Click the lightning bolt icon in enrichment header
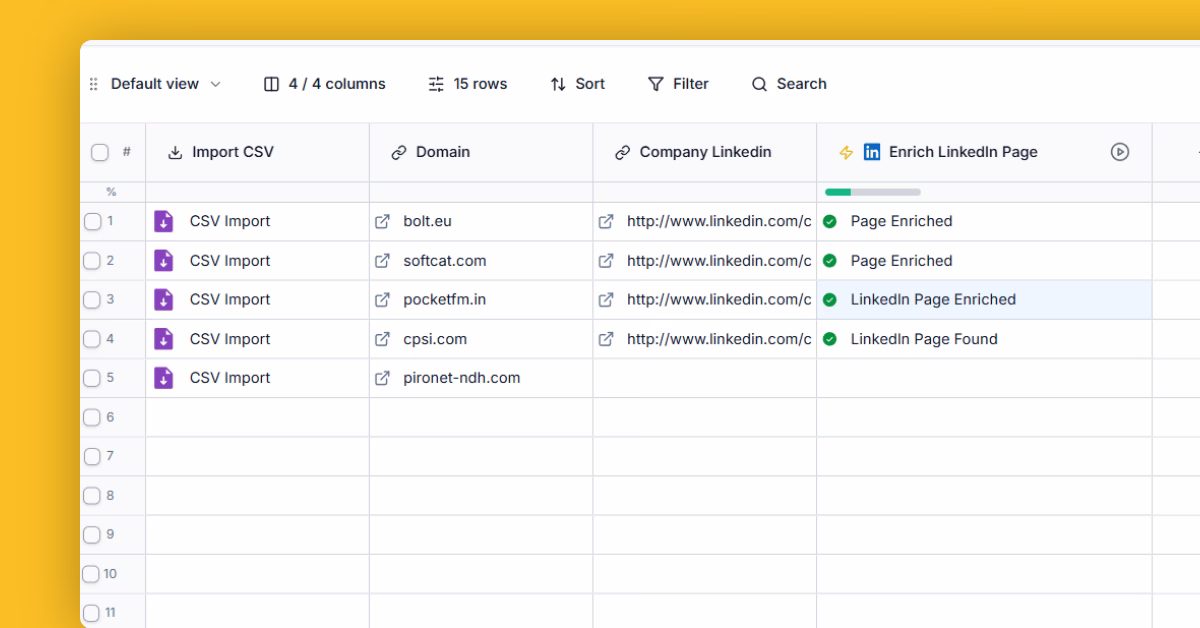Image resolution: width=1200 pixels, height=628 pixels. click(x=846, y=152)
